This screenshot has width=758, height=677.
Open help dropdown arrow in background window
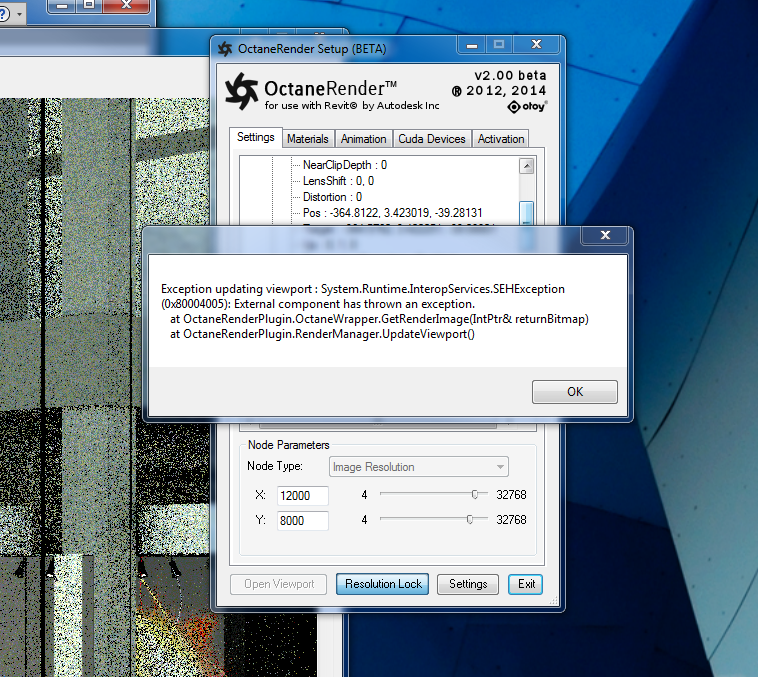point(19,14)
